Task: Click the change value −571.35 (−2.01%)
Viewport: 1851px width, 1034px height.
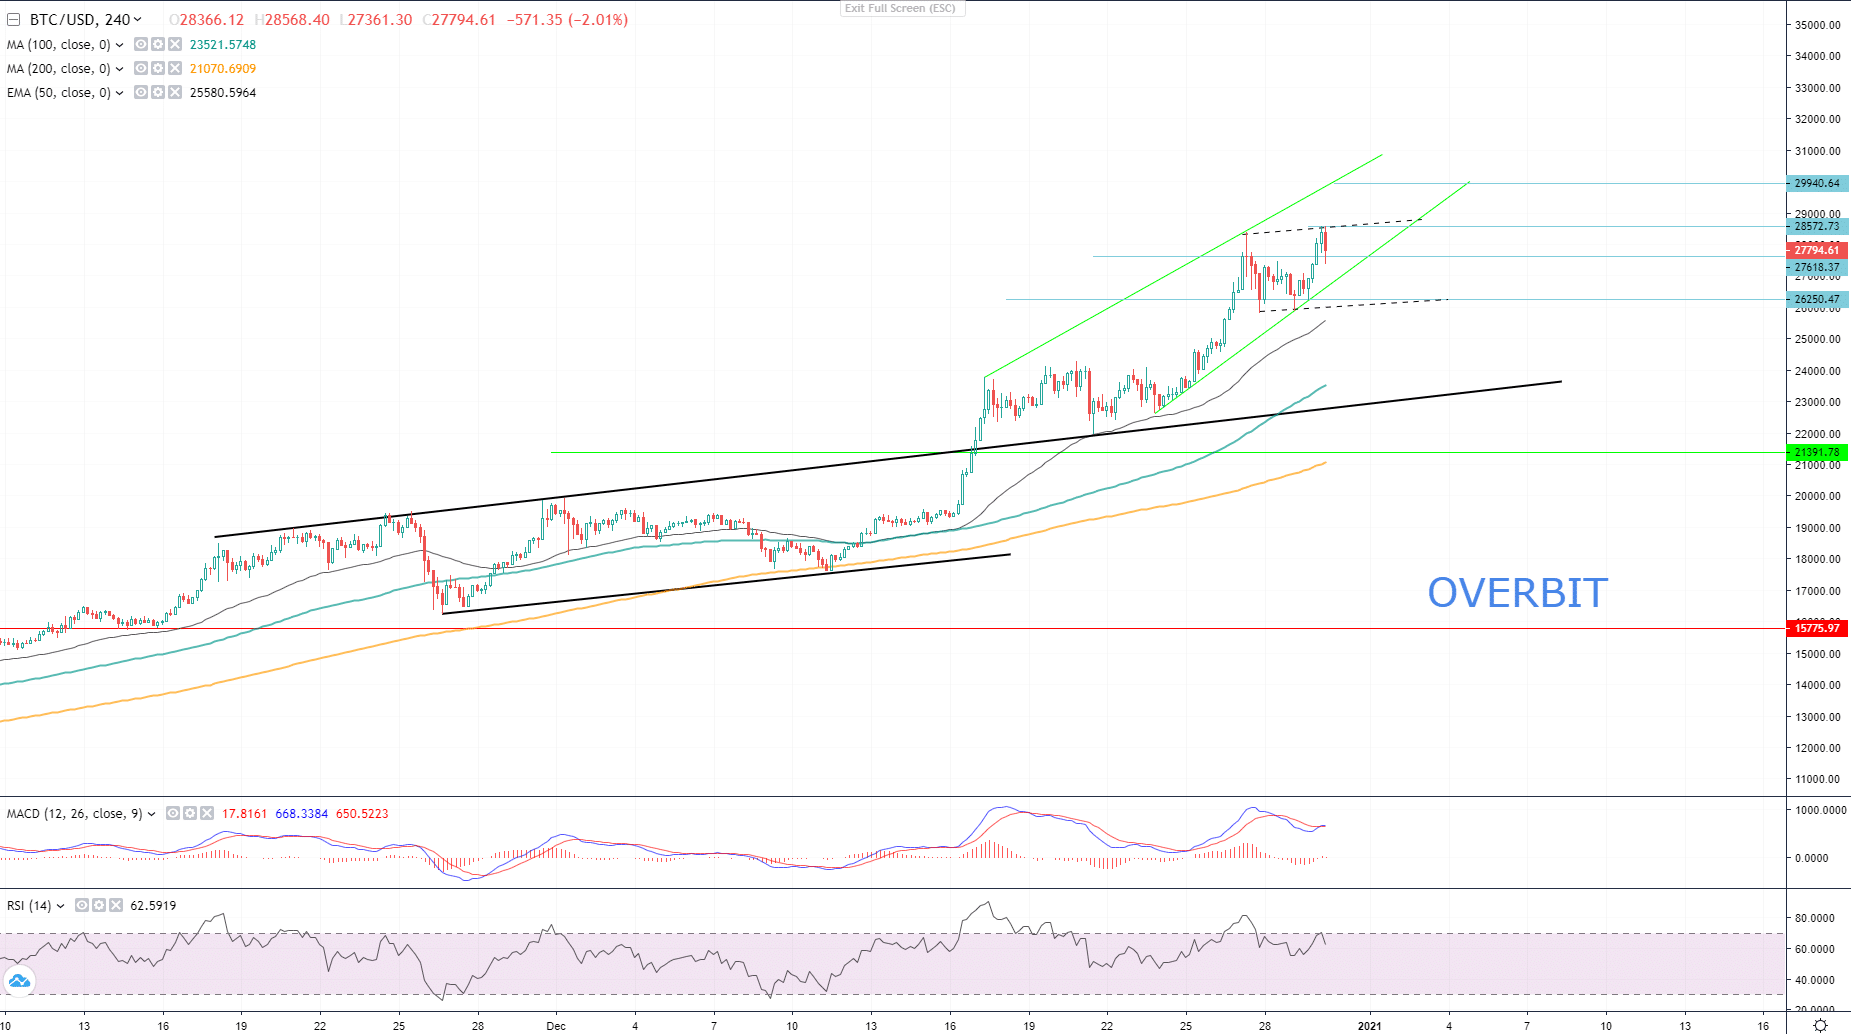Action: pos(567,20)
